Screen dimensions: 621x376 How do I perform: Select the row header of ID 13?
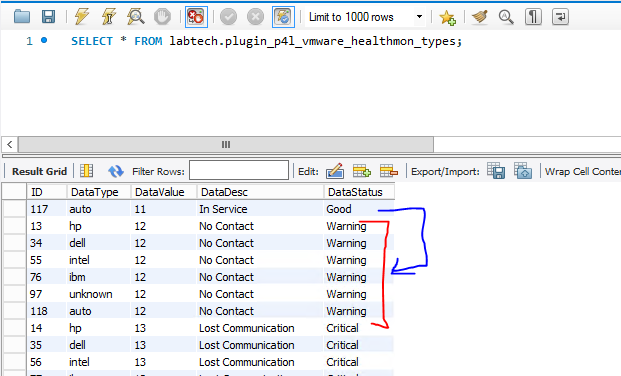14,226
